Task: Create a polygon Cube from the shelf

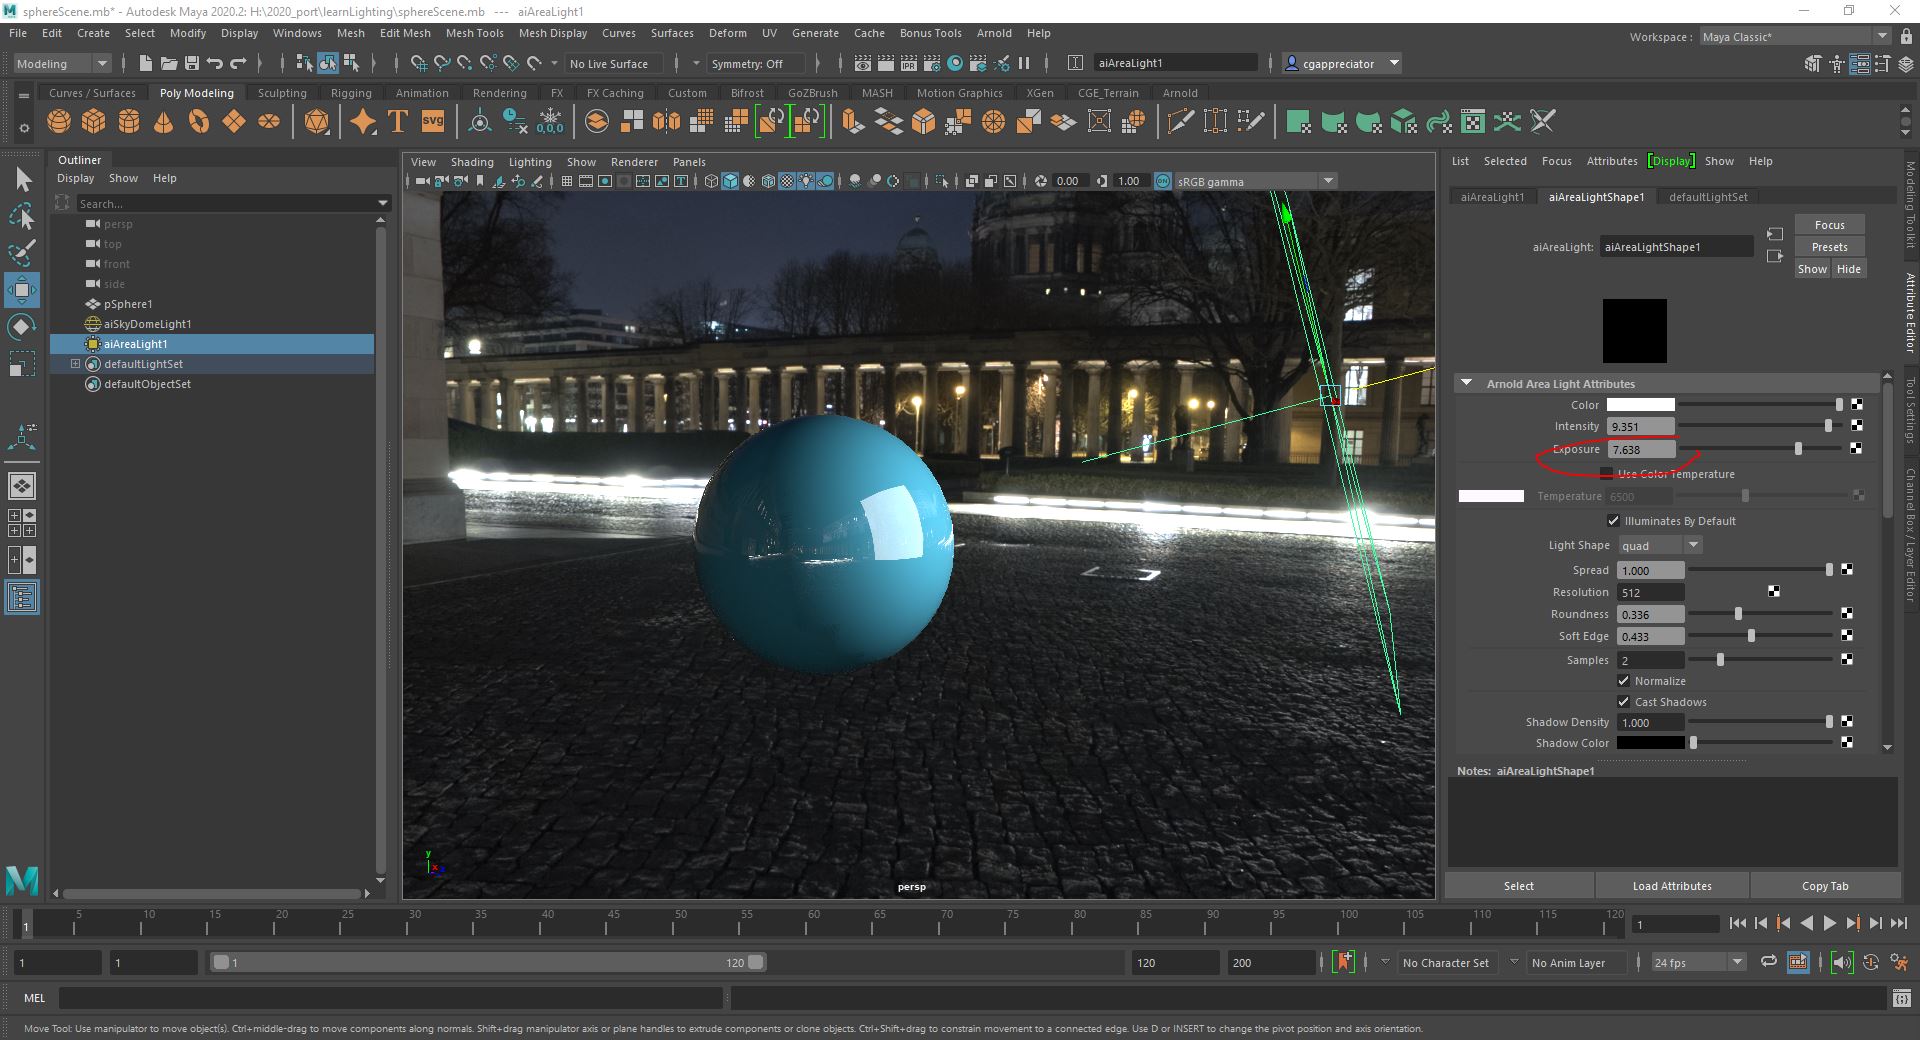Action: 93,121
